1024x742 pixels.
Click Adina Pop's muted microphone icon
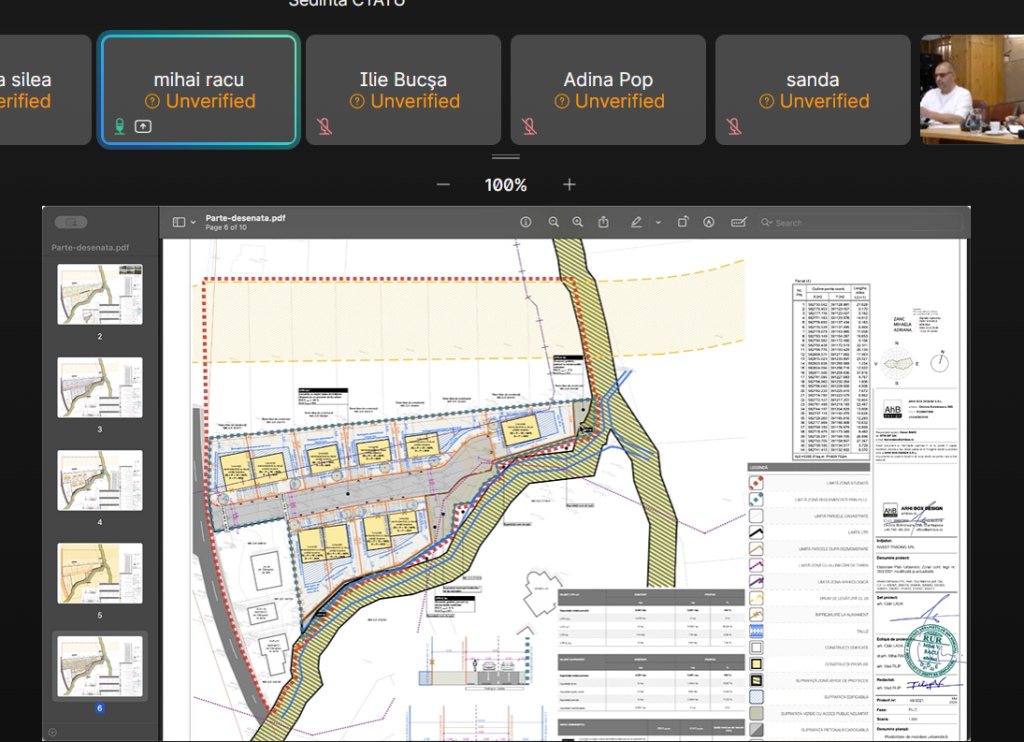[530, 126]
